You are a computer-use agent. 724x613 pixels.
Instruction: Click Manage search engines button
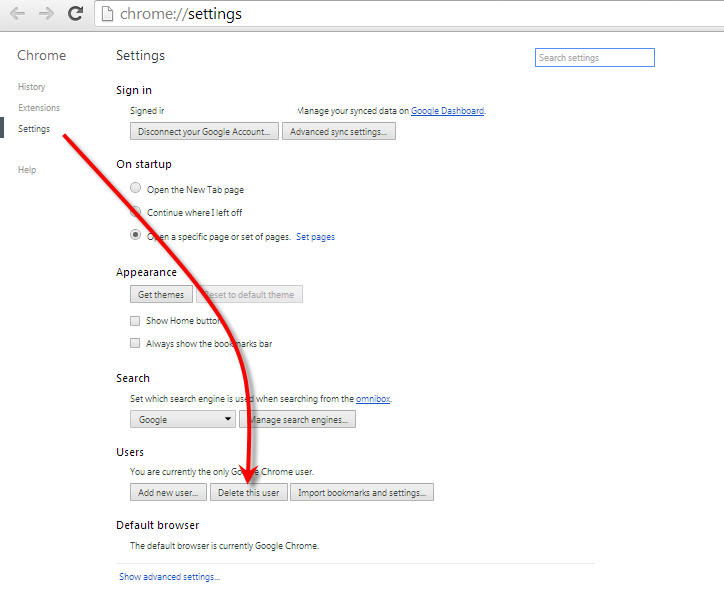(297, 420)
